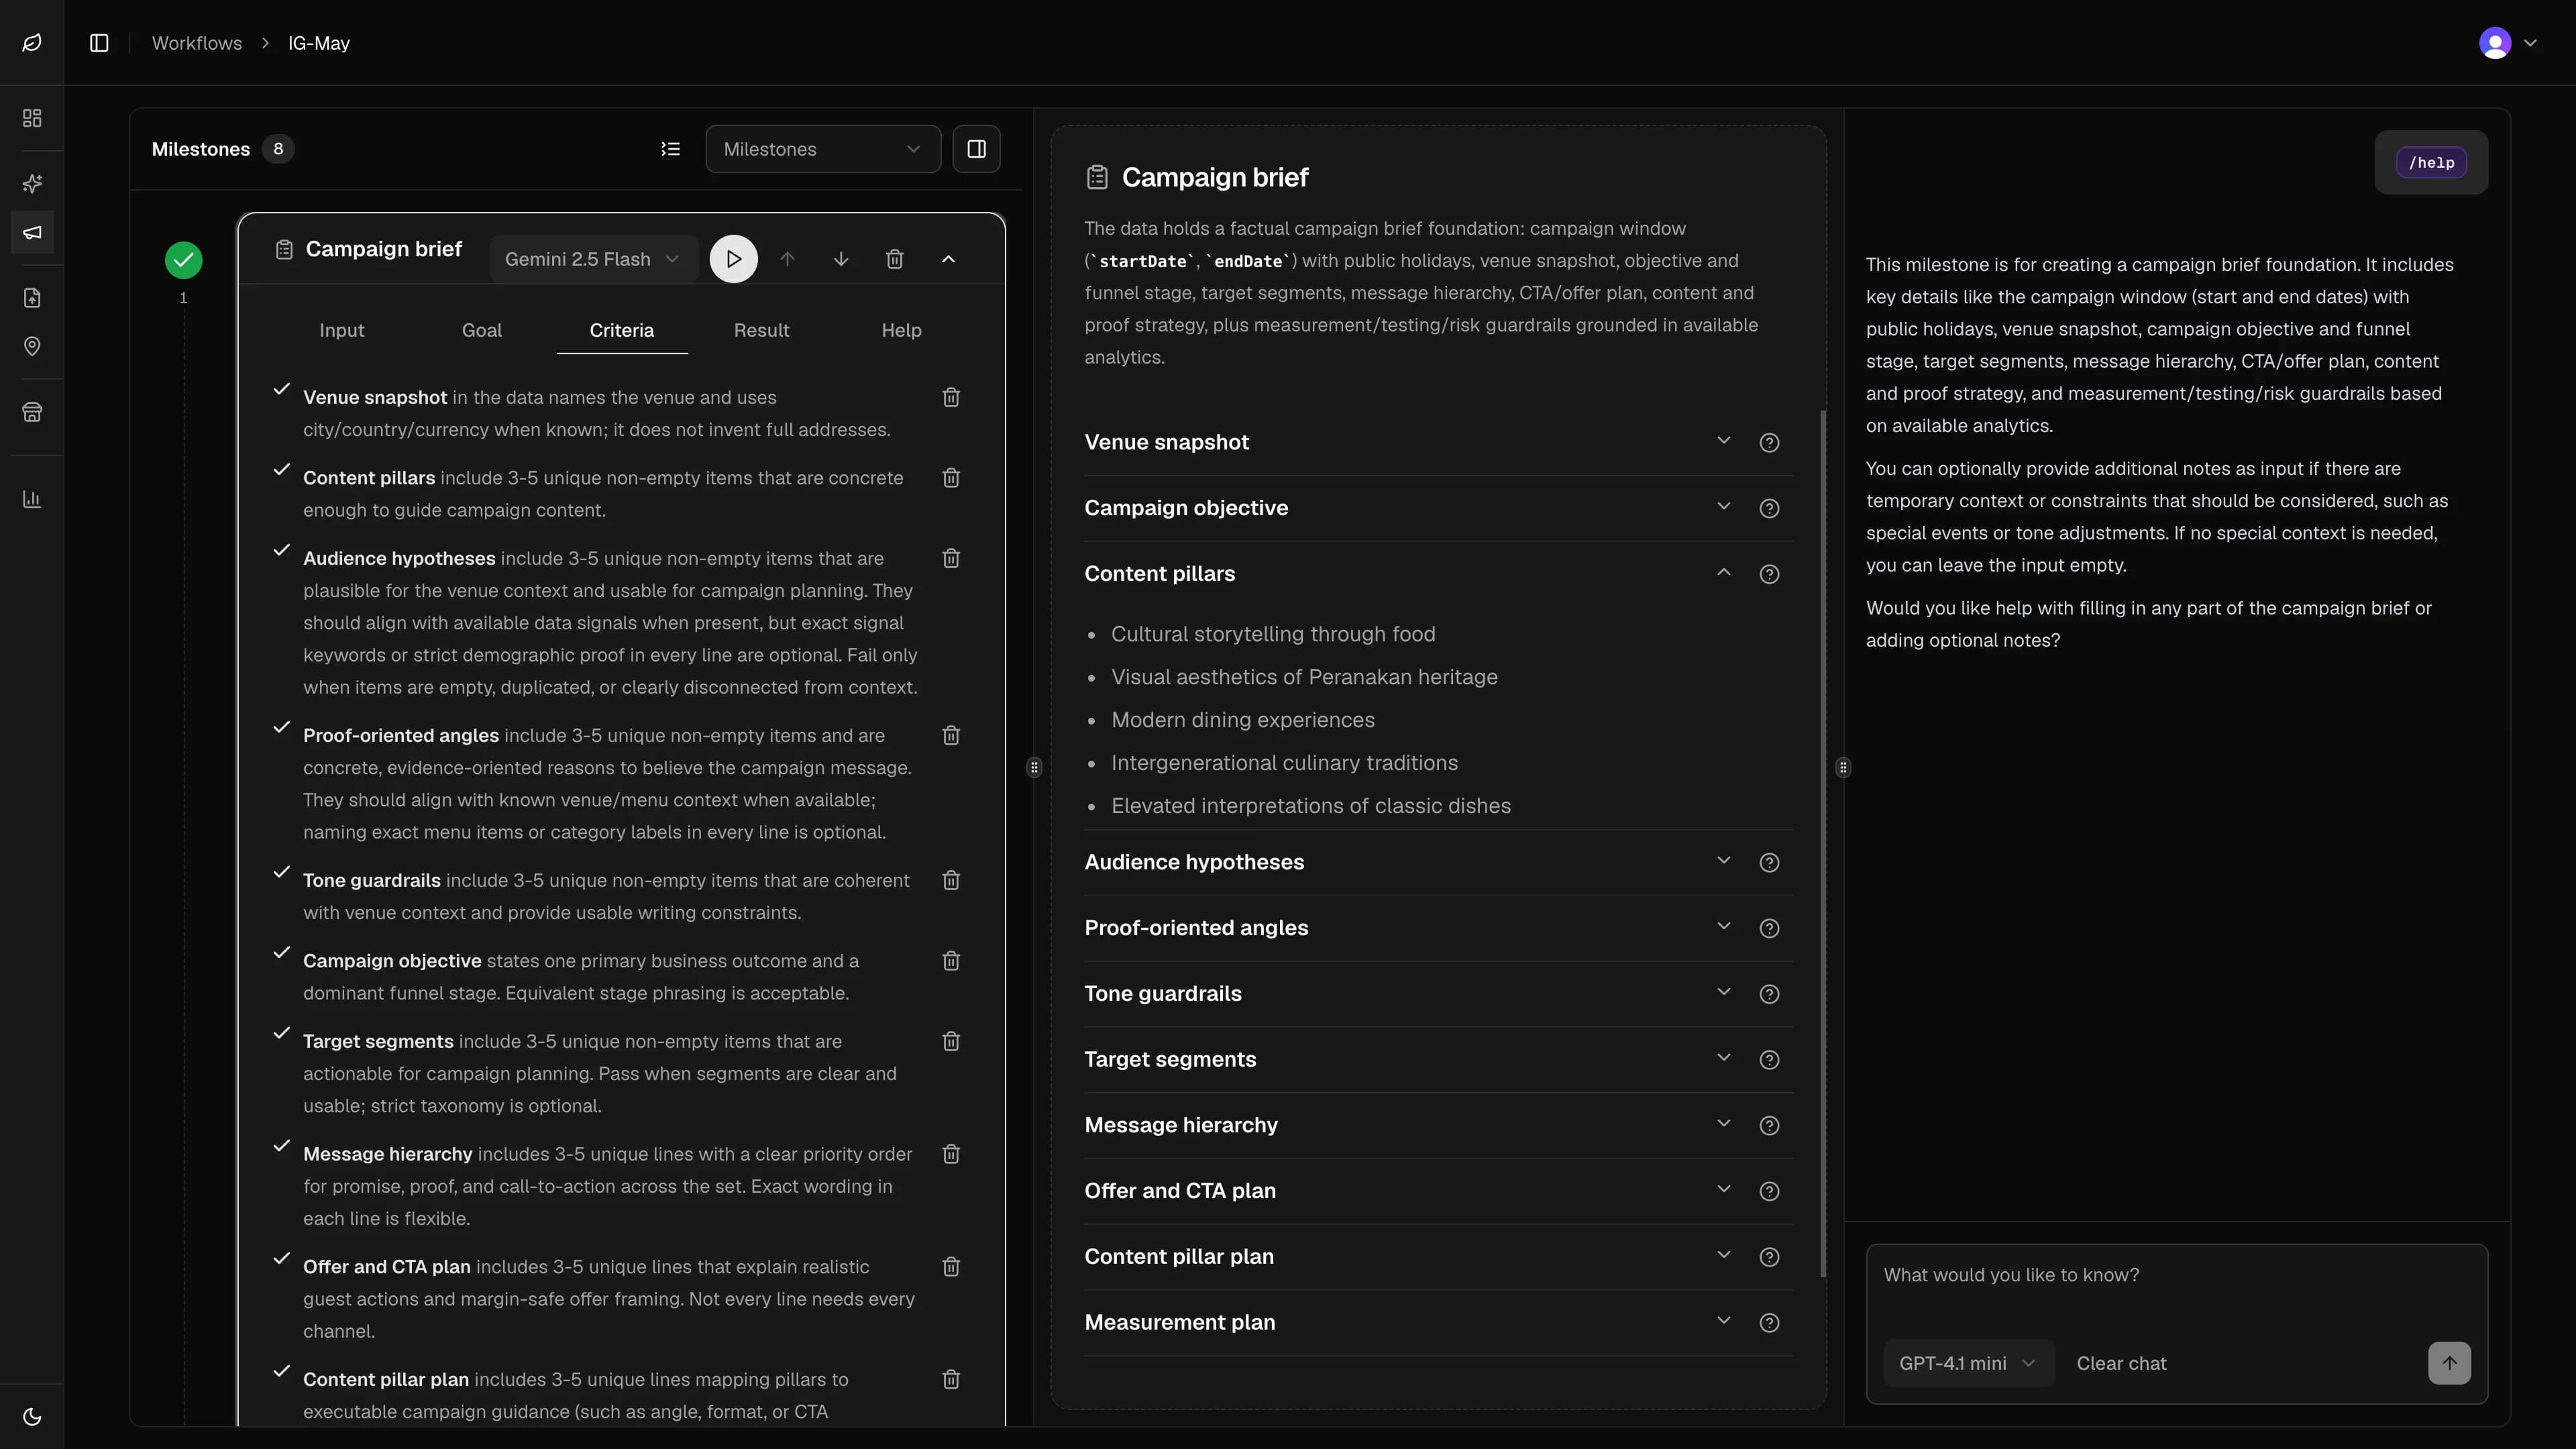Toggle the split panel layout button
Screen dimensions: 2576x1449
click(x=977, y=149)
